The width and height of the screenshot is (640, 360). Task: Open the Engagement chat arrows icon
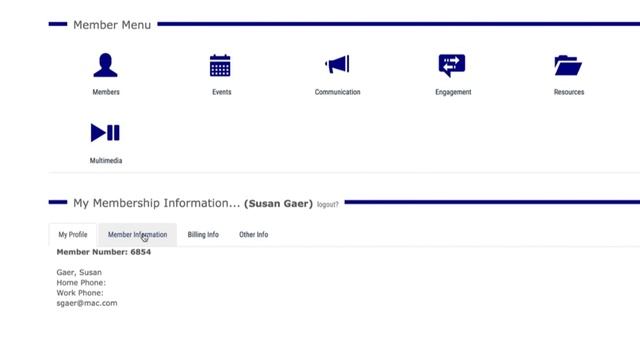point(452,65)
